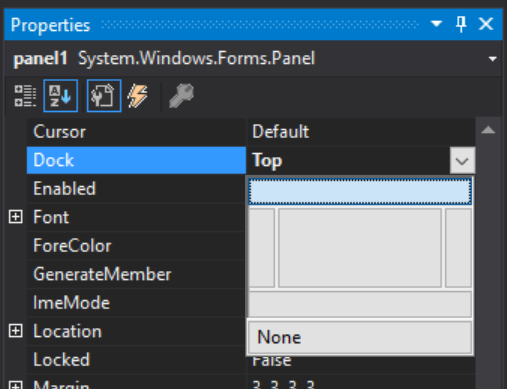Open the Dock value dropdown arrow
507x389 pixels.
pyautogui.click(x=462, y=161)
